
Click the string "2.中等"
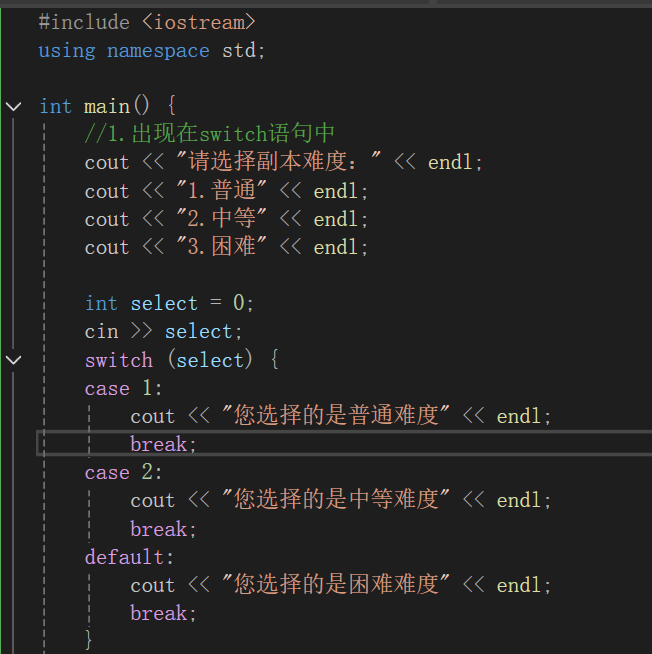[x=221, y=219]
